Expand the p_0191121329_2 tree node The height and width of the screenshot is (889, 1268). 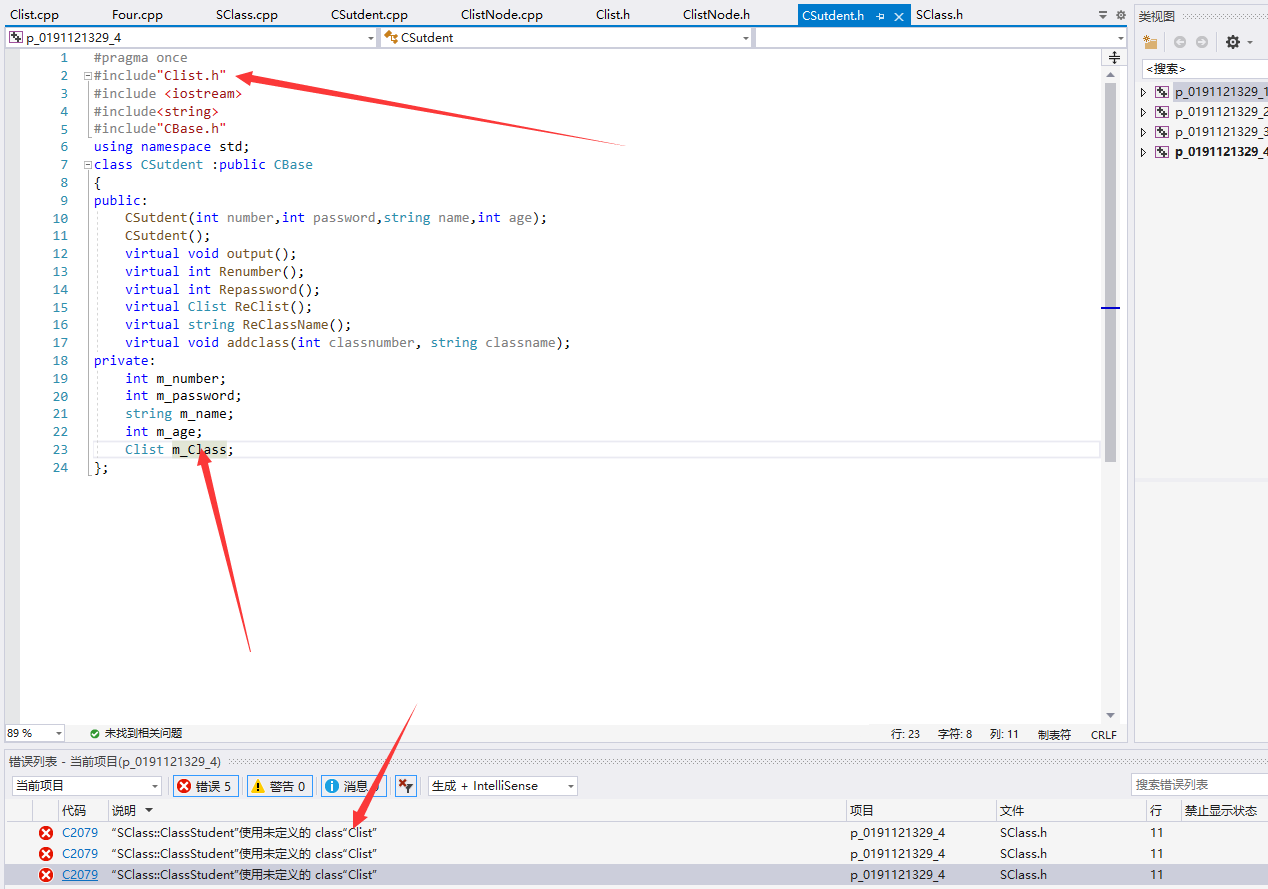coord(1145,112)
